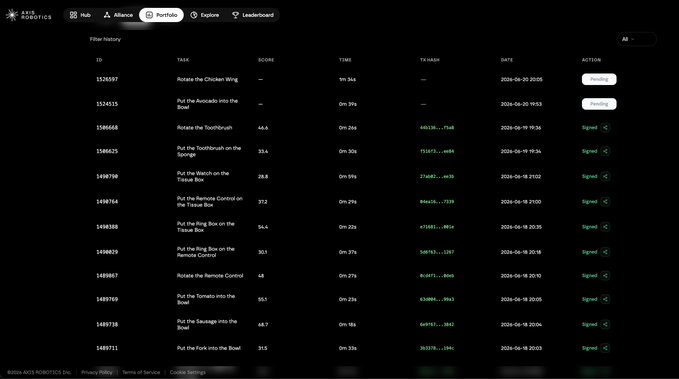Share the Fork into the Bowl result

pos(605,348)
